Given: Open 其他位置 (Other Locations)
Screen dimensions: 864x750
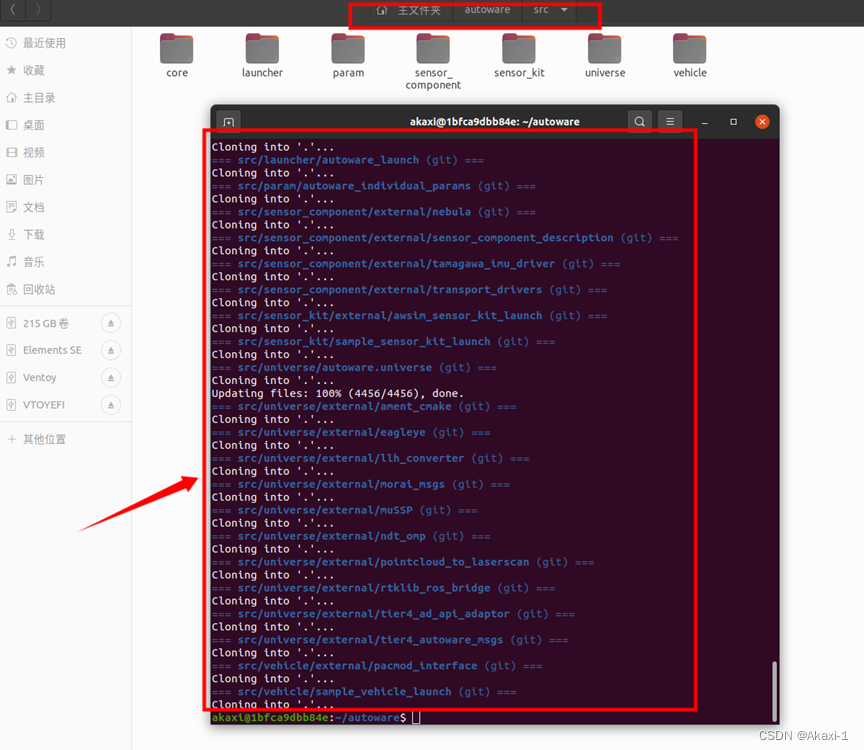Looking at the screenshot, I should pyautogui.click(x=66, y=439).
